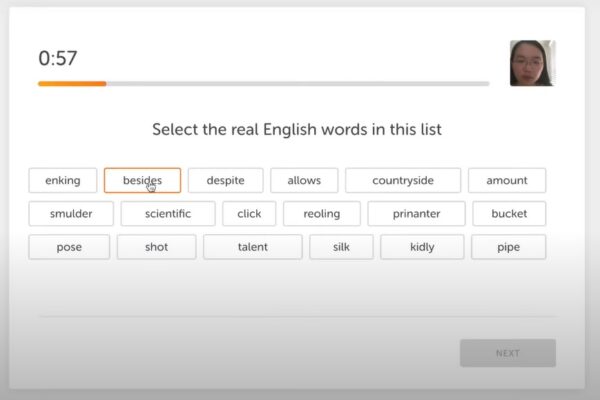Select the word "pipe"
Image resolution: width=600 pixels, height=400 pixels.
pyautogui.click(x=509, y=247)
